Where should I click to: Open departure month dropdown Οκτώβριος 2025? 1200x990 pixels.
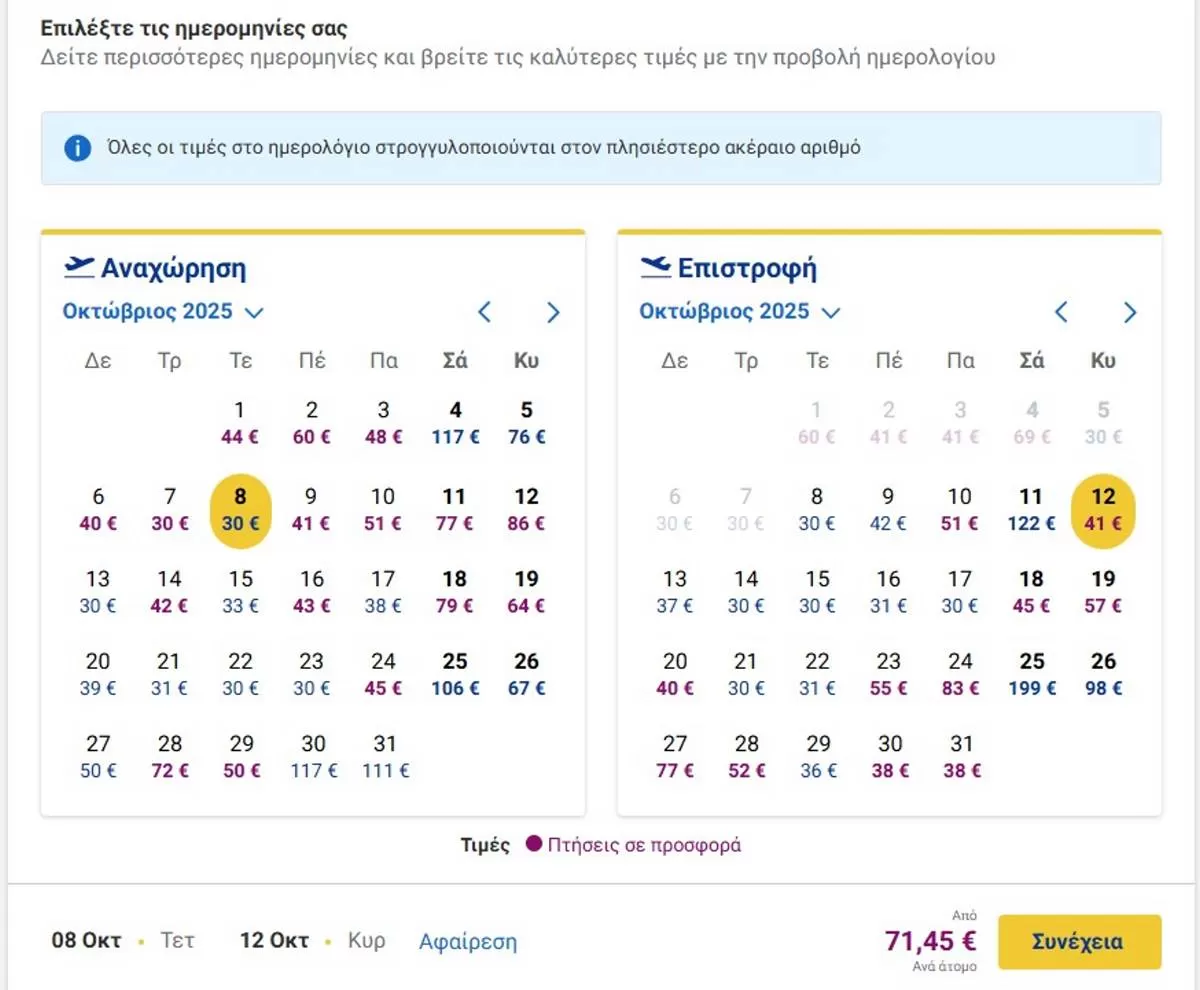162,312
